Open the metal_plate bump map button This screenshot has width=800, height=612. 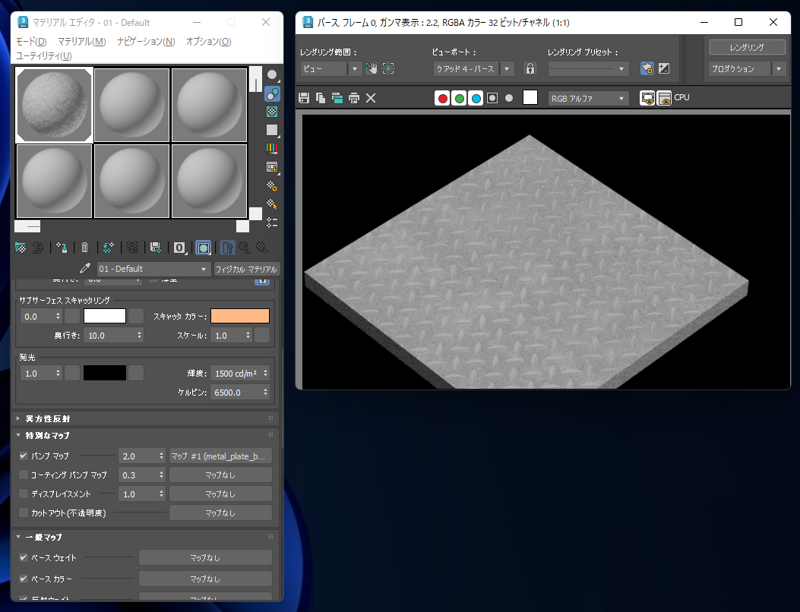[x=220, y=456]
